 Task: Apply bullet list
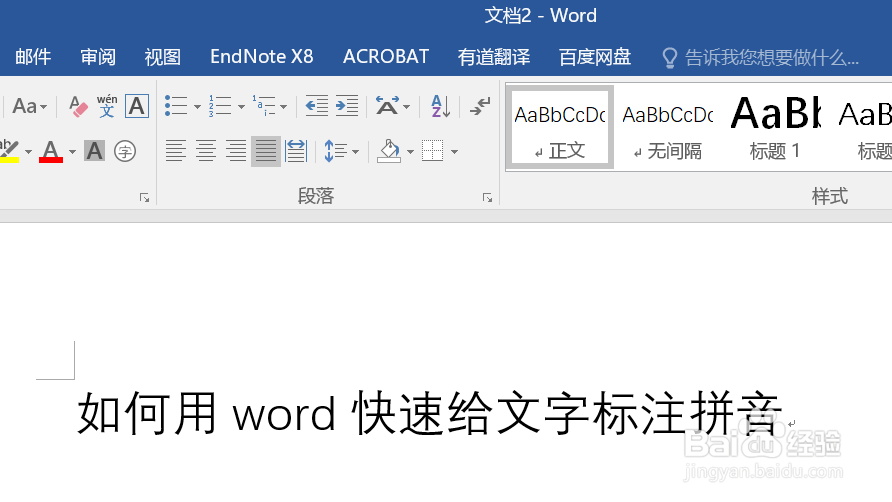(x=176, y=106)
